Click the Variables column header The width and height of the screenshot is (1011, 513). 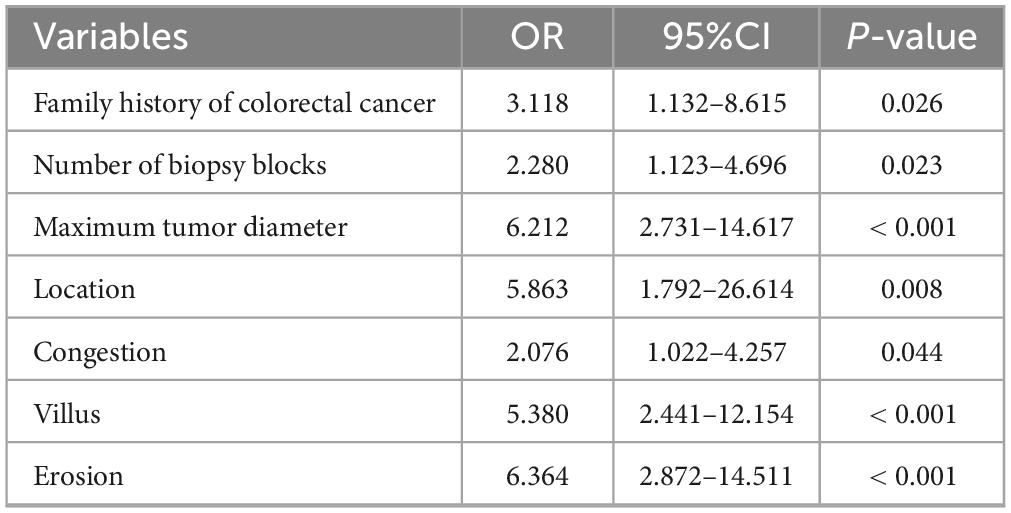pyautogui.click(x=111, y=37)
